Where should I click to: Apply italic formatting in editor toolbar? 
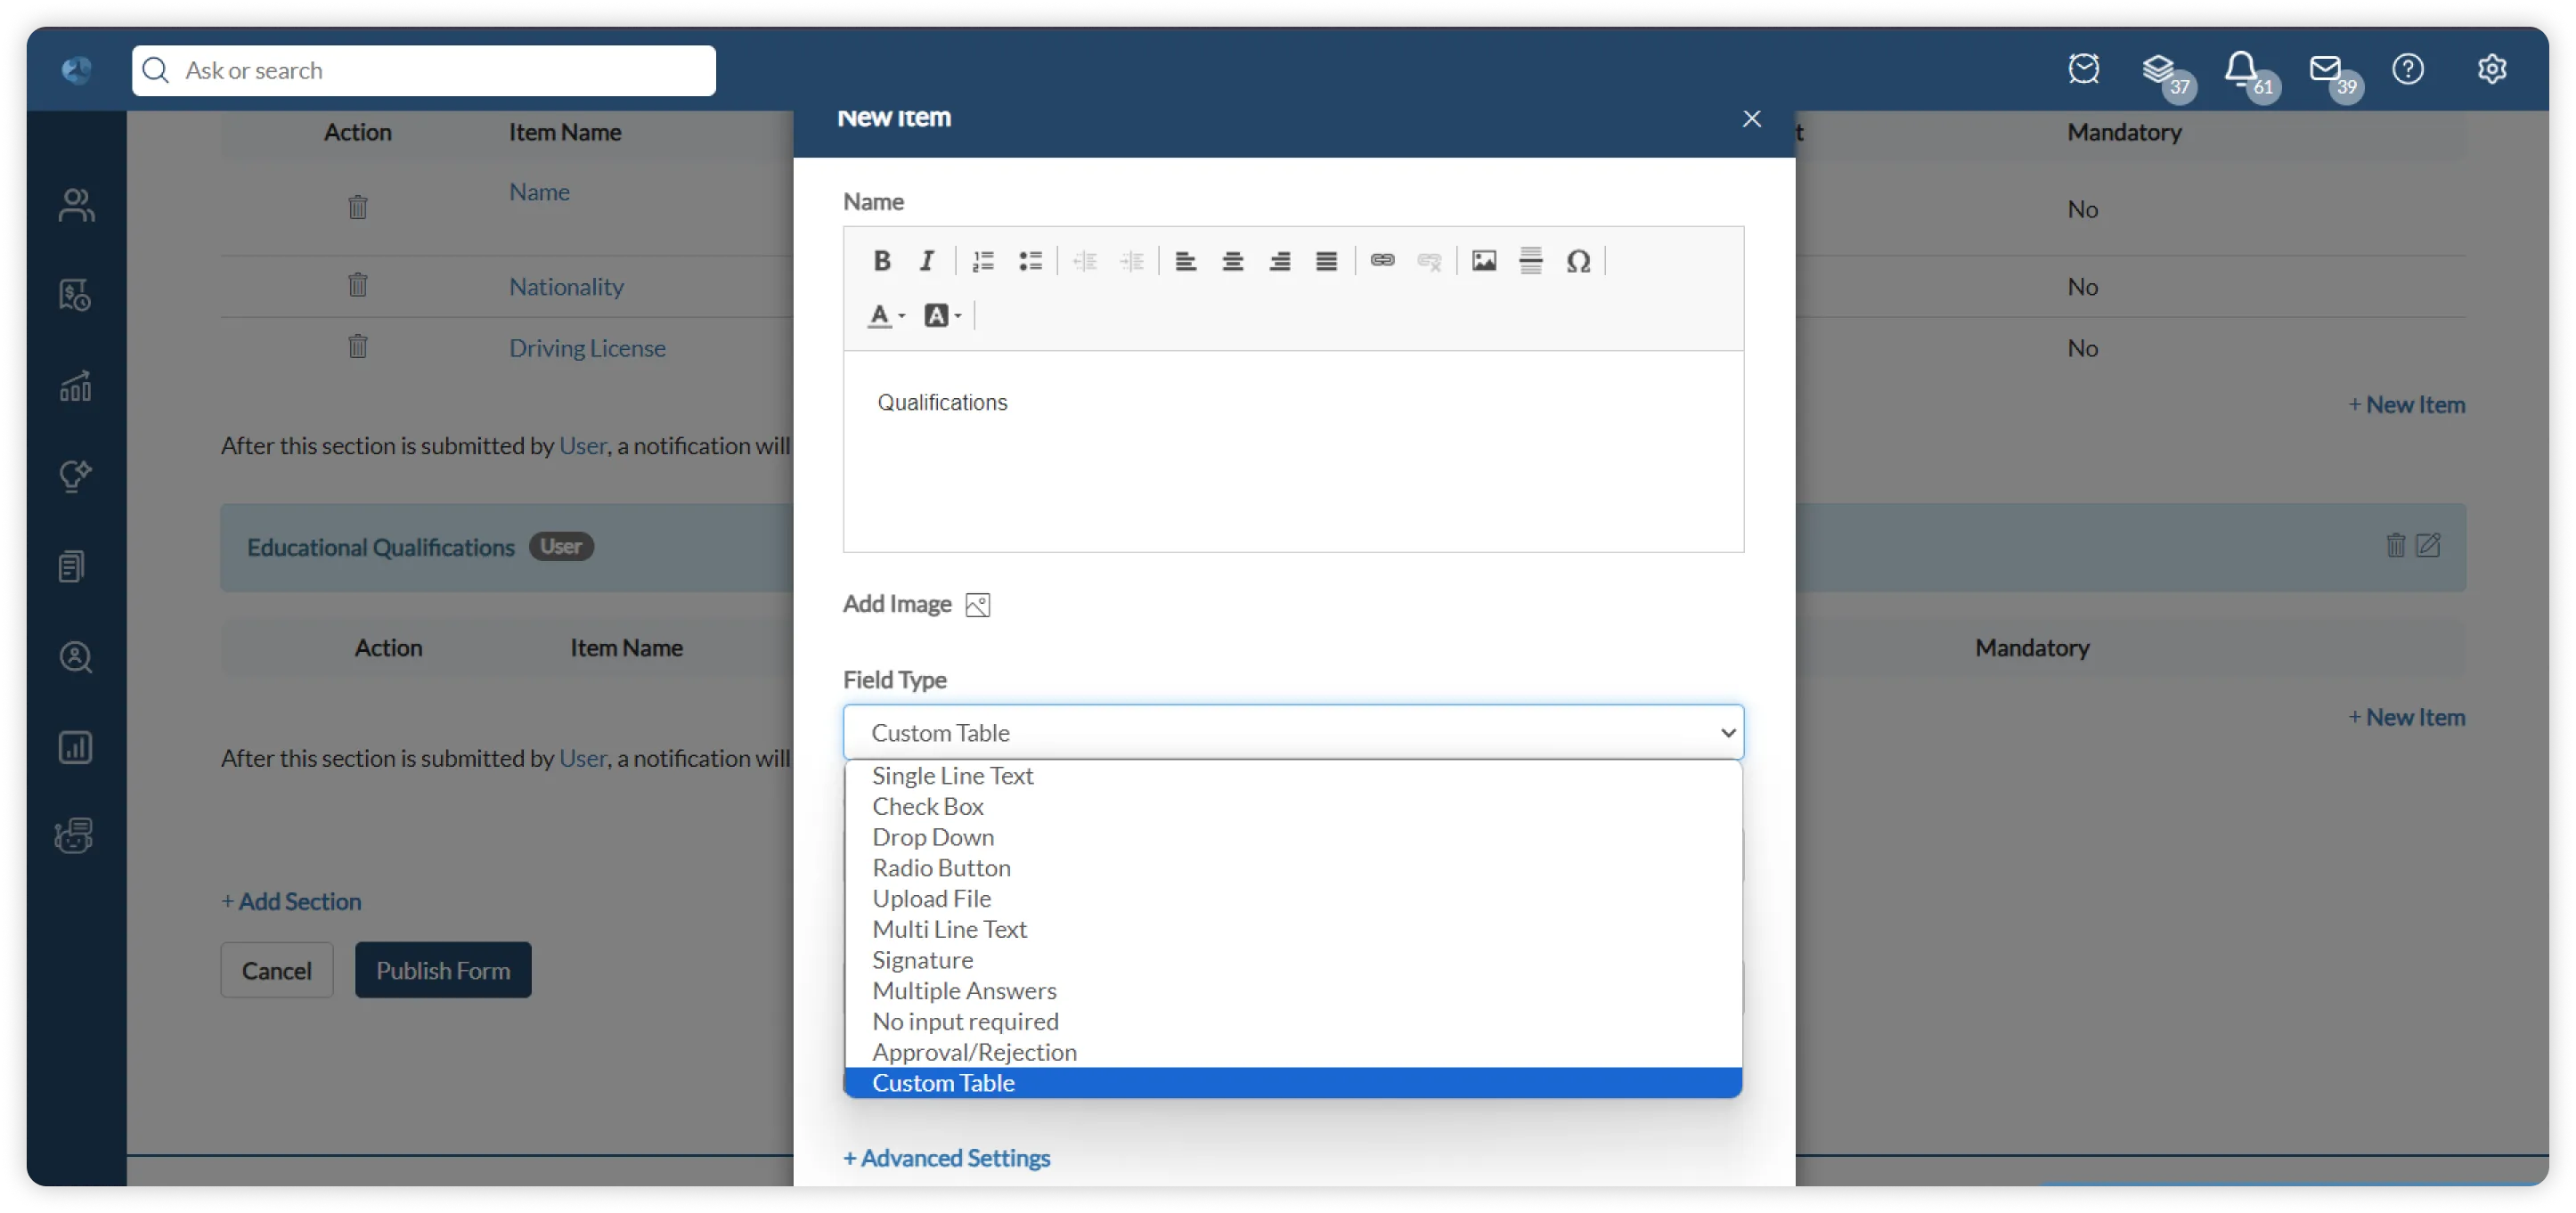927,261
